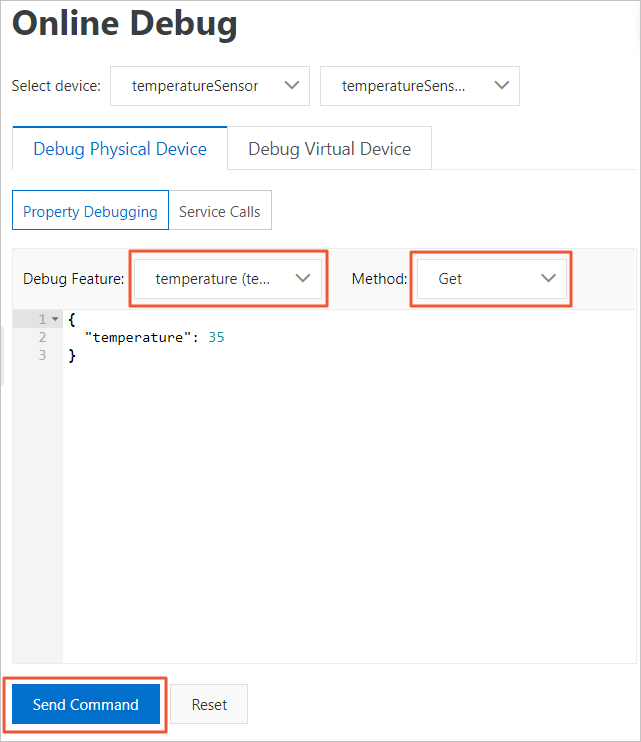
Task: Open the Method dropdown set to Get
Action: [492, 279]
